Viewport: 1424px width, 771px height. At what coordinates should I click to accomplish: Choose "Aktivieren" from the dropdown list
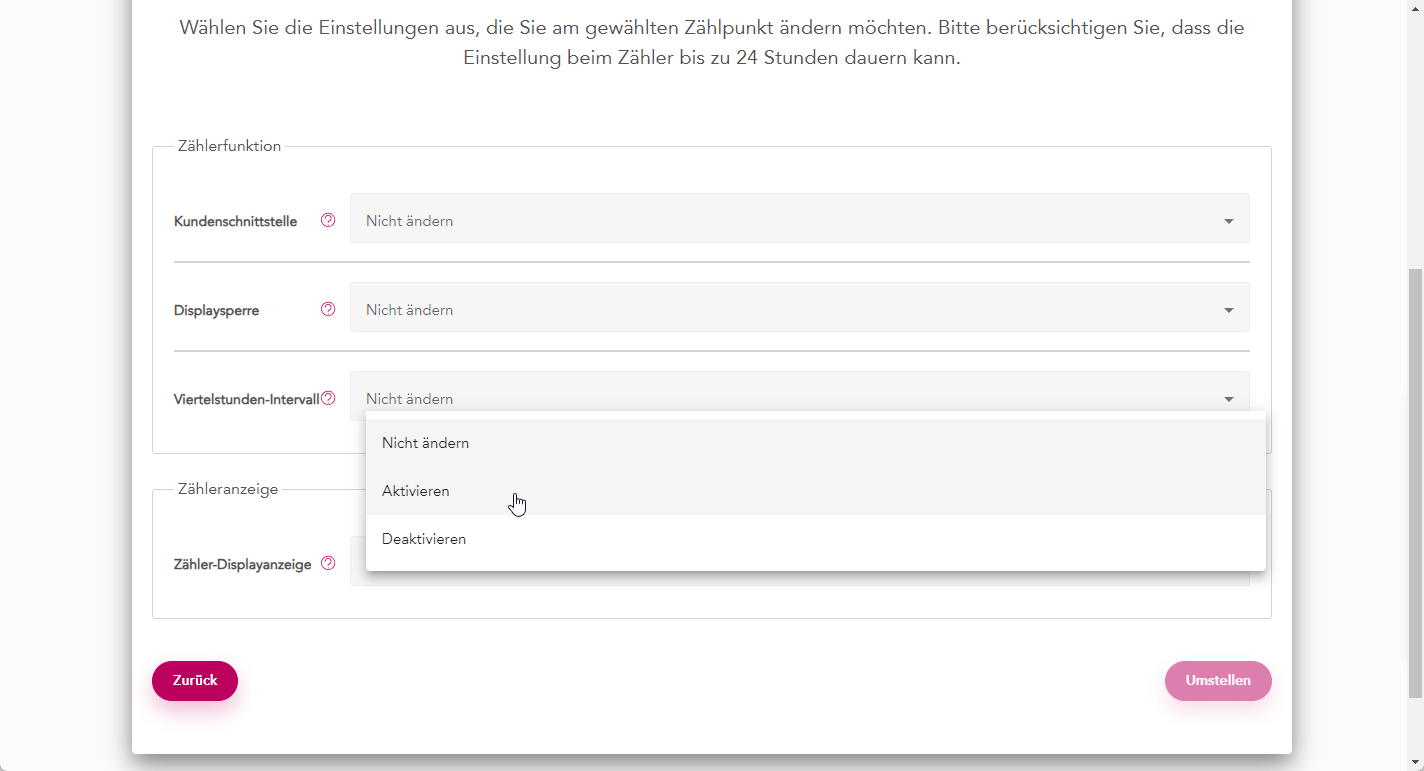click(x=415, y=491)
